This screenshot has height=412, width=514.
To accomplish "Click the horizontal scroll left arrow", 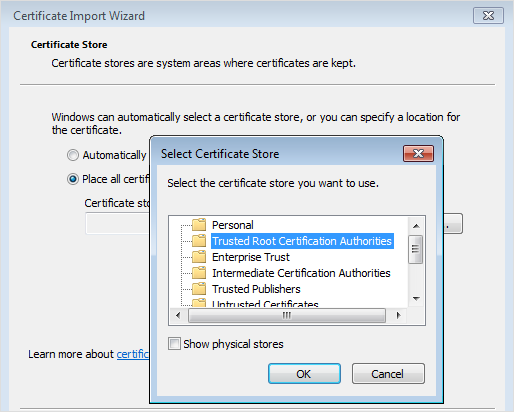I will point(178,315).
